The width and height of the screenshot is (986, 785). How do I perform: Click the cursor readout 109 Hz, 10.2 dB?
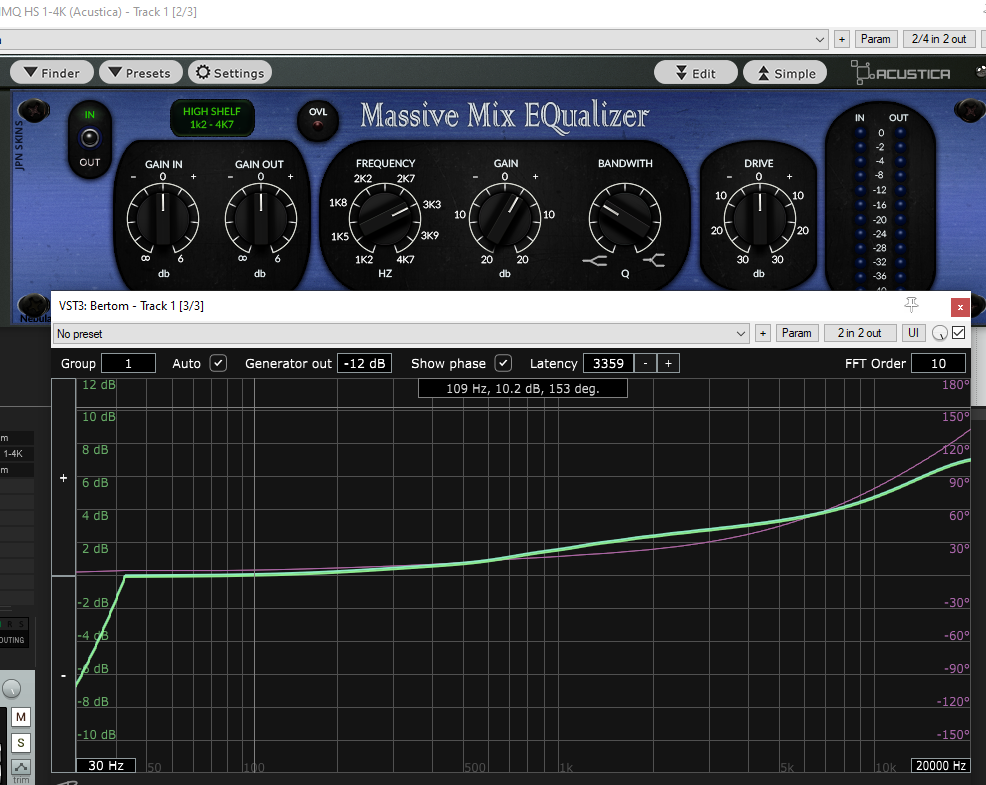pyautogui.click(x=523, y=389)
